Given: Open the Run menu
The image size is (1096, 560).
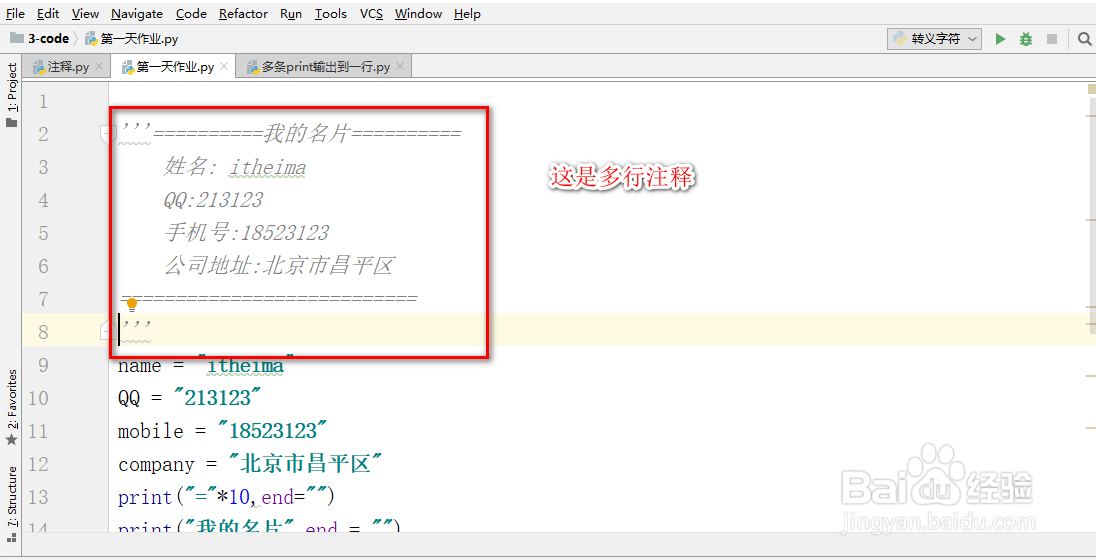Looking at the screenshot, I should [x=291, y=13].
